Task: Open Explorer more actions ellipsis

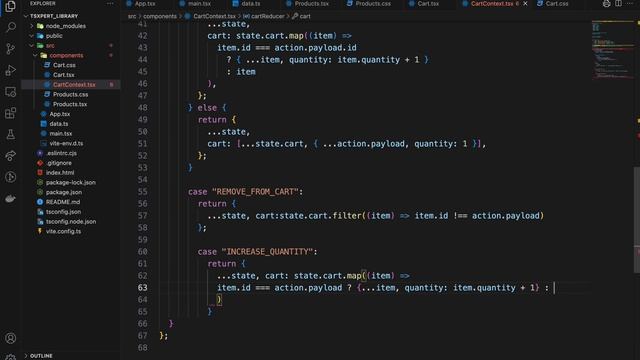Action: pos(110,3)
